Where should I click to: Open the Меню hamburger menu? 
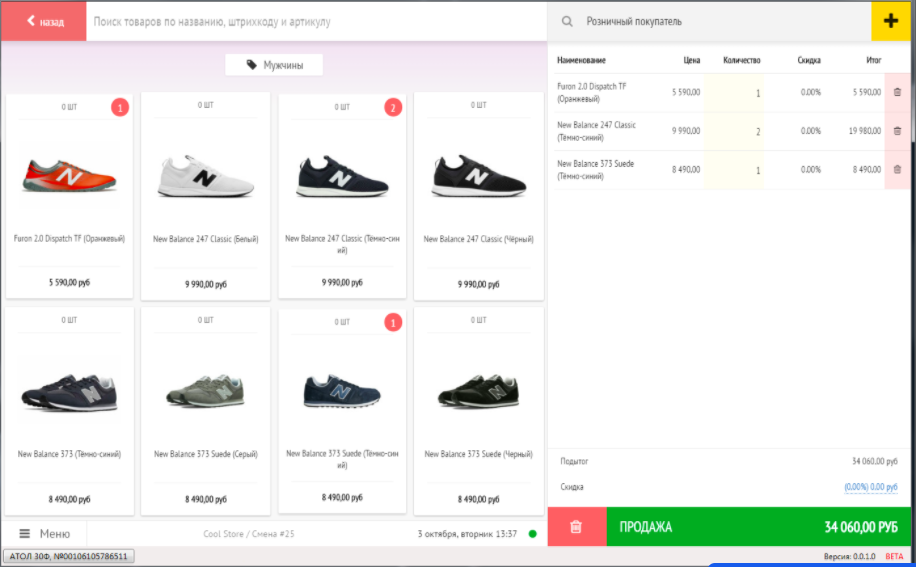[44, 534]
